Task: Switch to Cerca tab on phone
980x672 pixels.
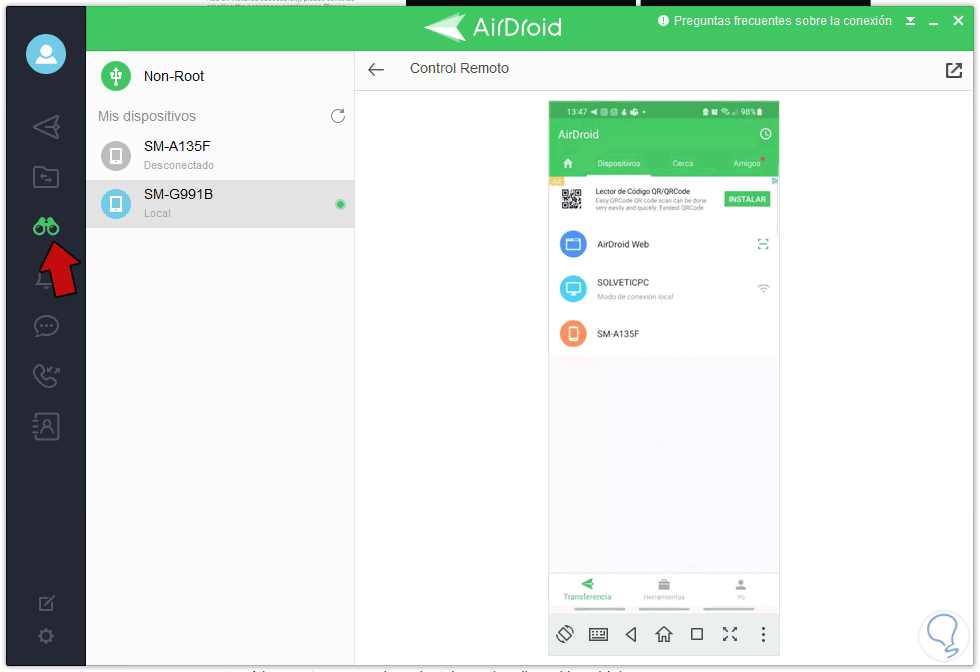Action: (682, 164)
